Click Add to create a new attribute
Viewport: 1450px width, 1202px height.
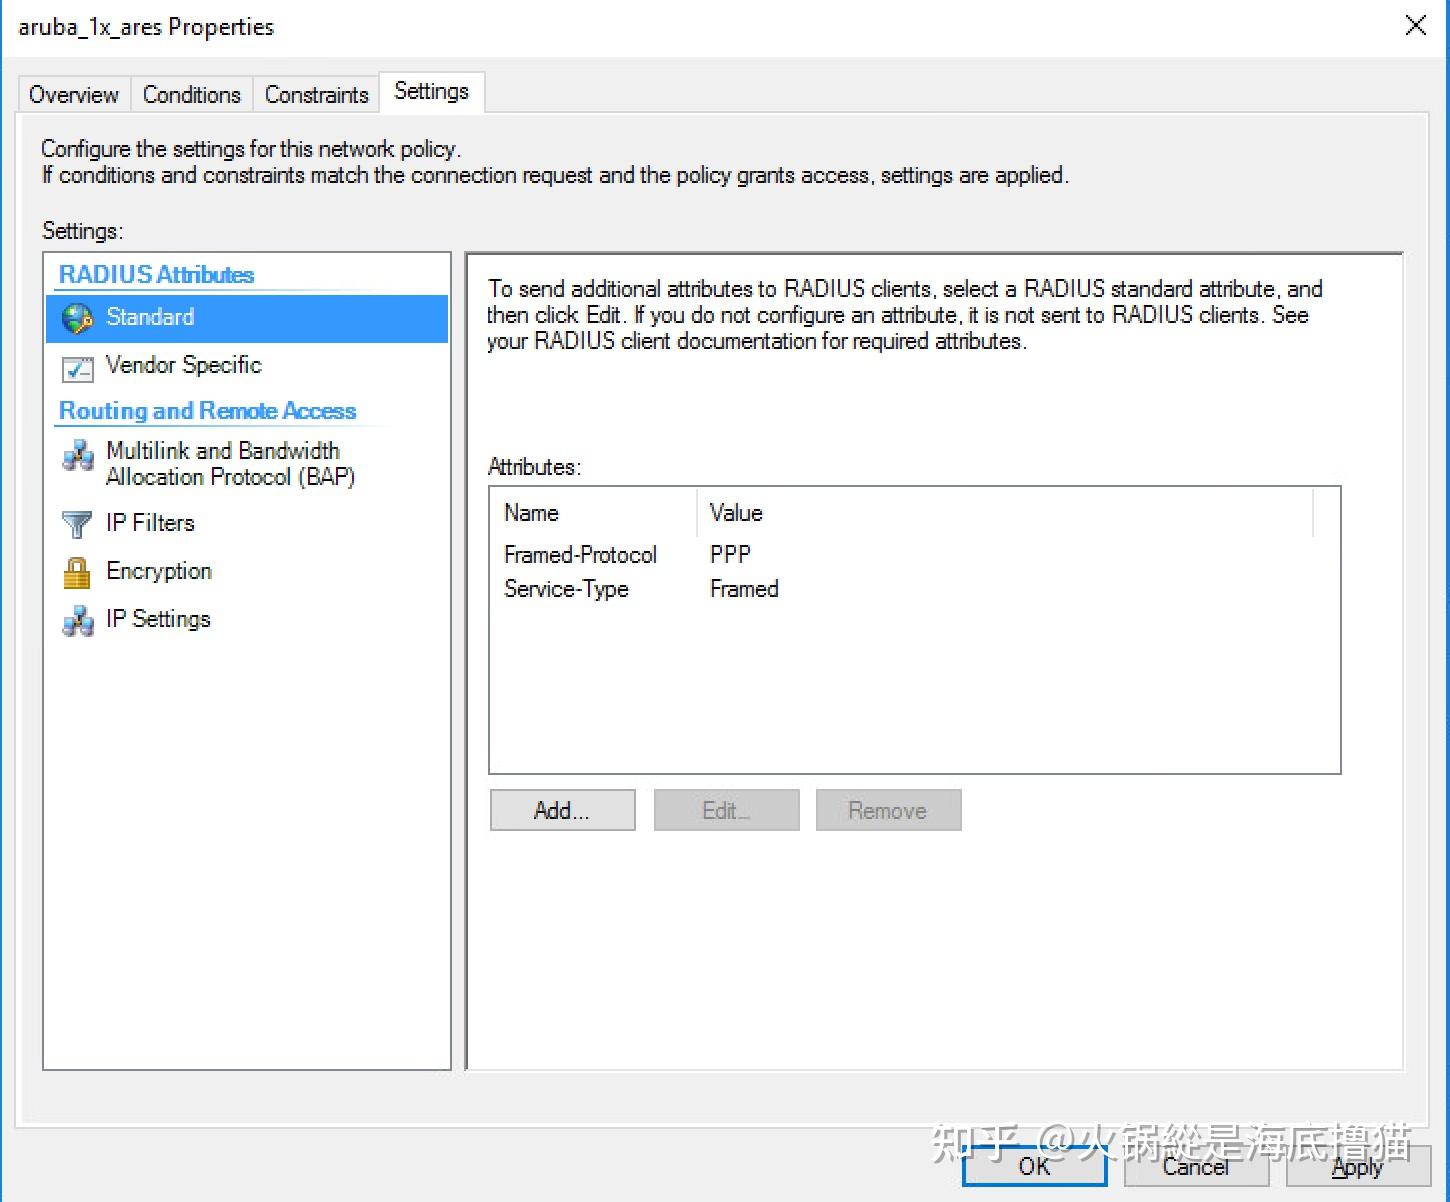coord(561,810)
